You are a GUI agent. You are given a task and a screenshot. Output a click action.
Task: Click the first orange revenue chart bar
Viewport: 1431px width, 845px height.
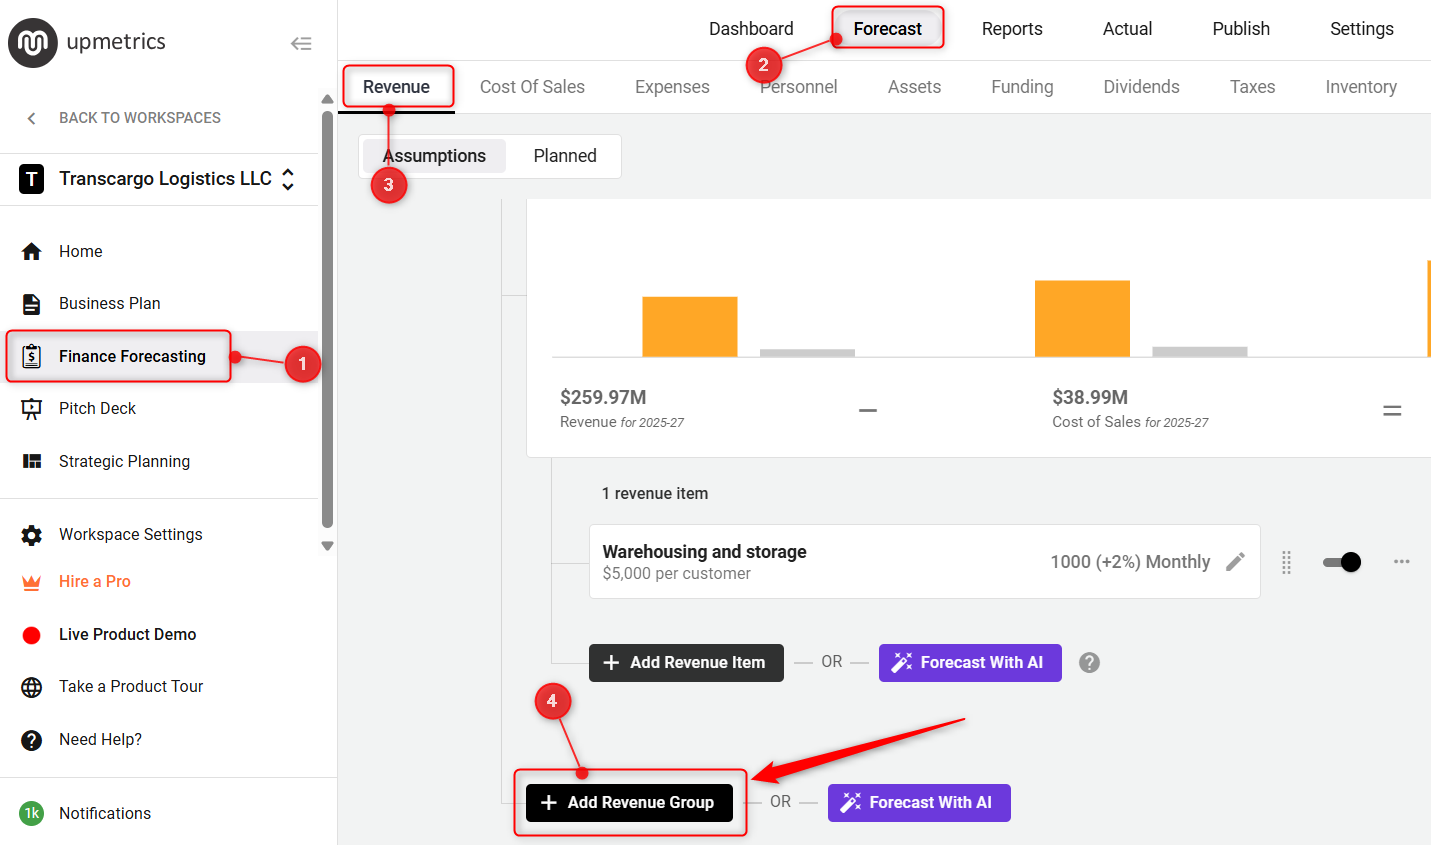click(x=690, y=327)
